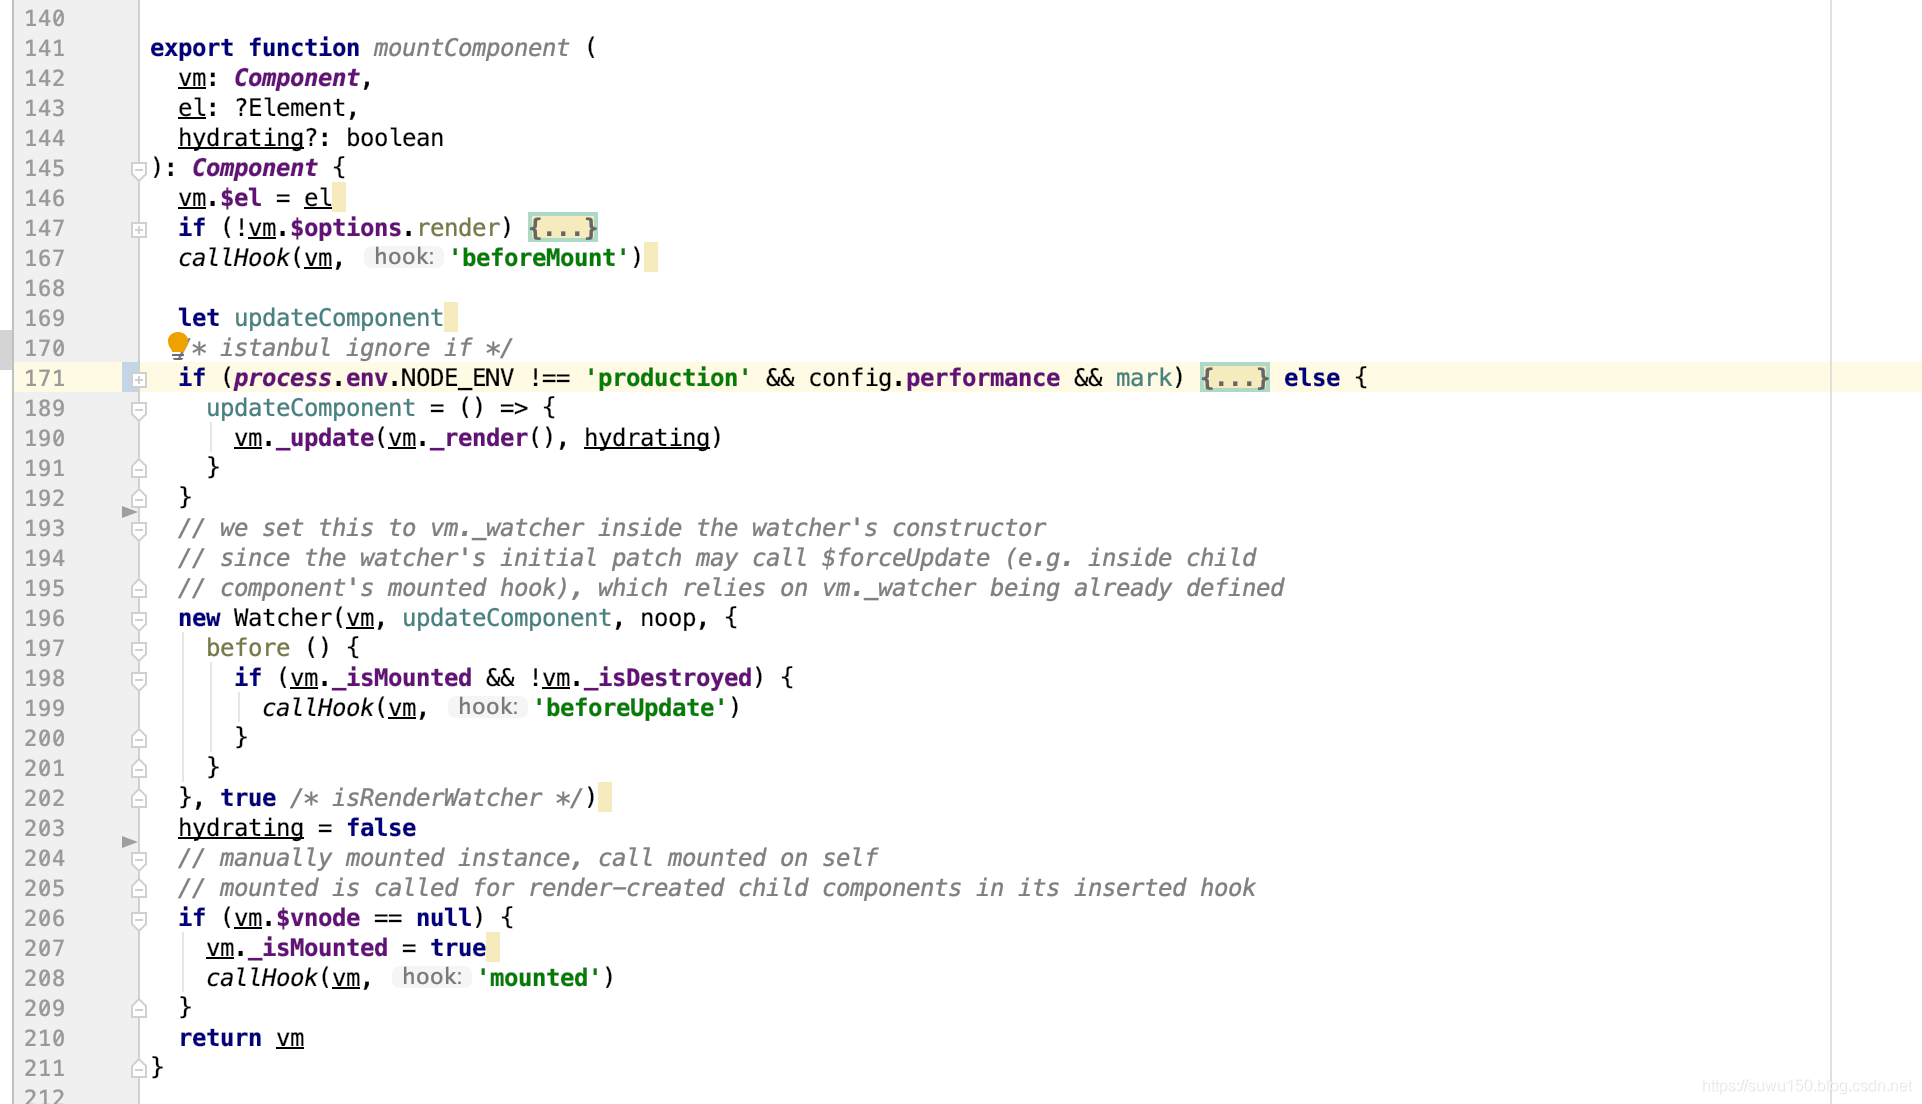The width and height of the screenshot is (1922, 1104).
Task: Click the $options property on line 147
Action: point(345,228)
